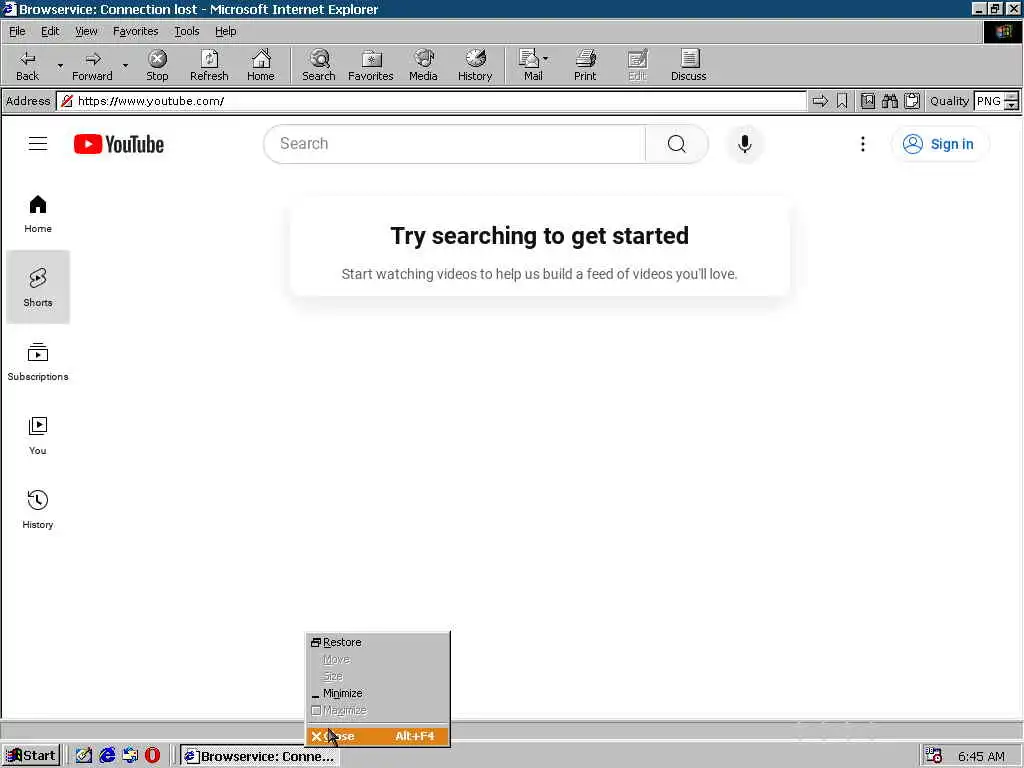Click the Start button on taskbar
Screen dimensions: 1024x768
coord(31,756)
